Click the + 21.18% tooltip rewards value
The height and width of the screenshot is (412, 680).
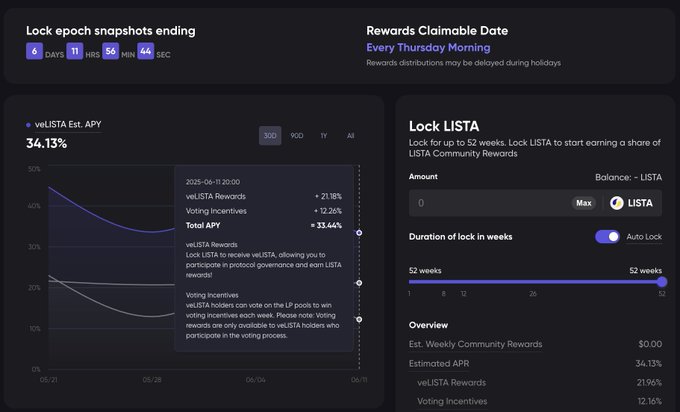[328, 196]
